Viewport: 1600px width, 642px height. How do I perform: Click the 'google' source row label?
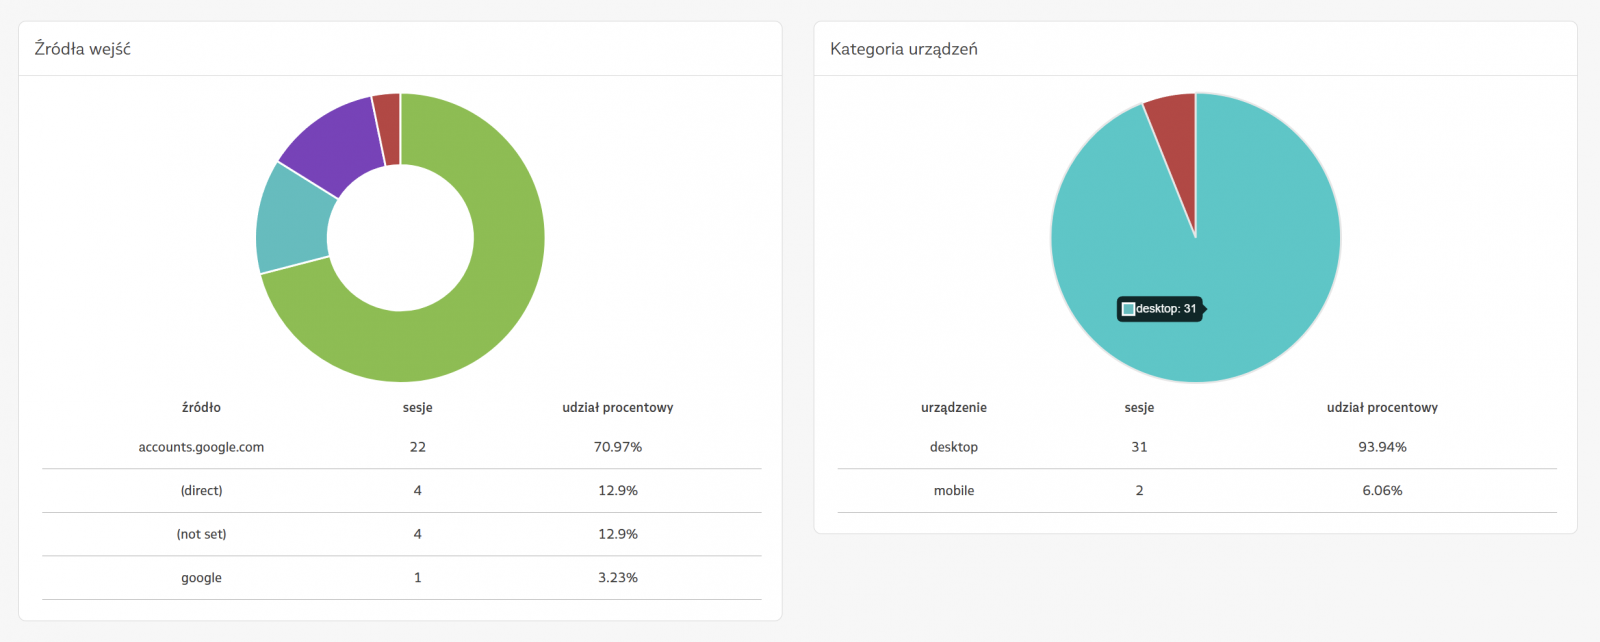[201, 578]
